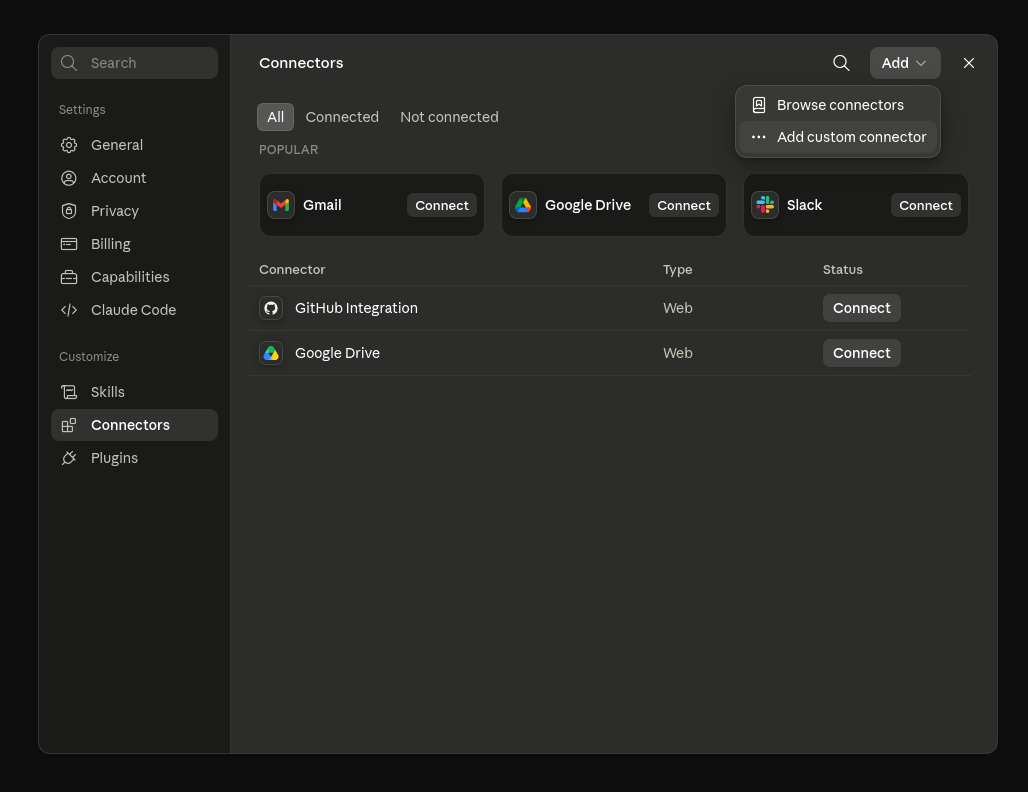This screenshot has width=1028, height=792.
Task: Click the Google Drive name in table
Action: pos(337,353)
